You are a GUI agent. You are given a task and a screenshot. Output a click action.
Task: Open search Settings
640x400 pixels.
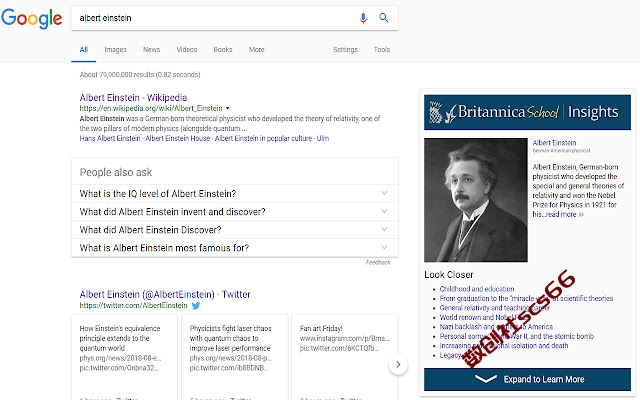tap(345, 49)
